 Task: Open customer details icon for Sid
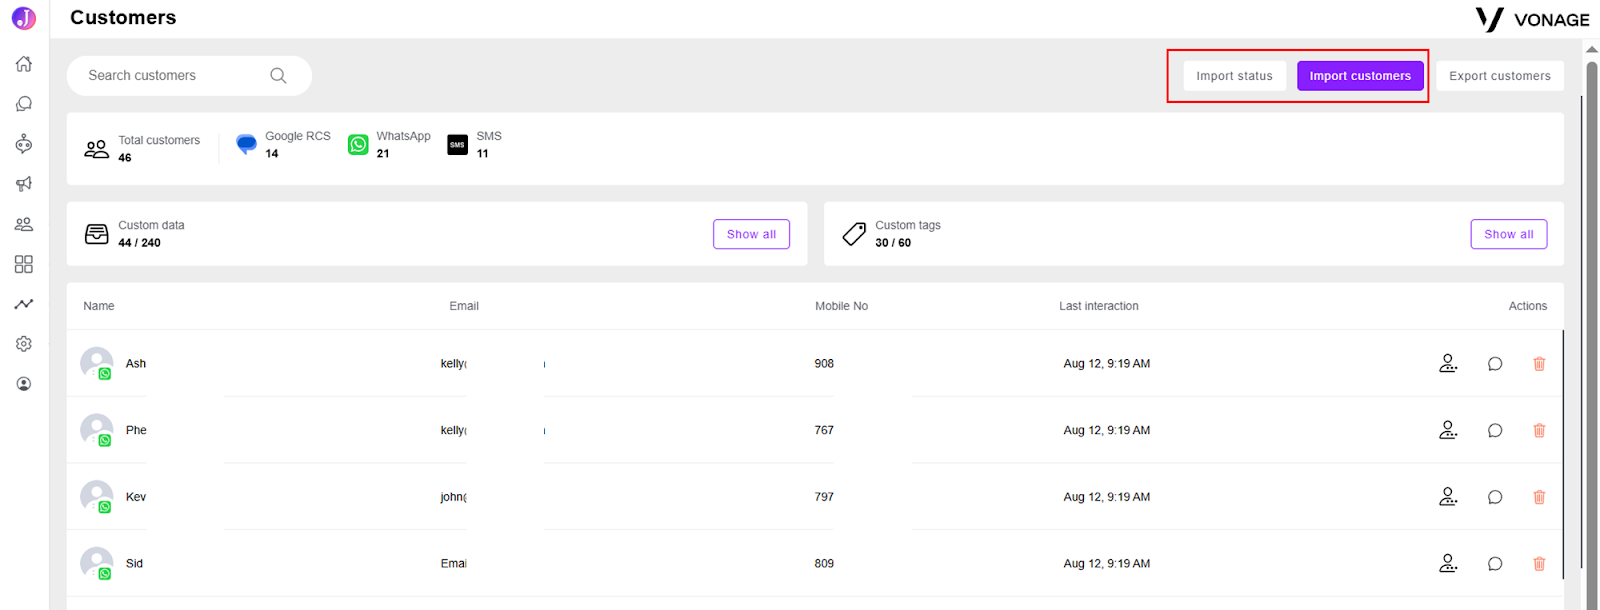pyautogui.click(x=1448, y=563)
